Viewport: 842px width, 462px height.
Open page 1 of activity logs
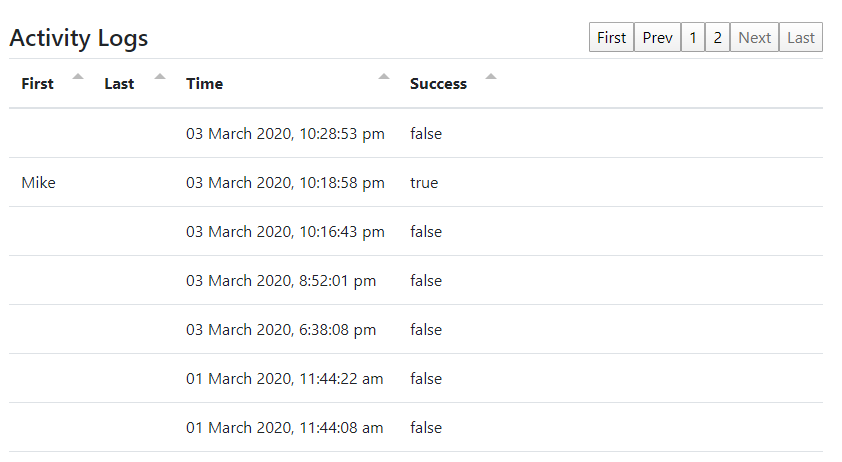(x=692, y=38)
